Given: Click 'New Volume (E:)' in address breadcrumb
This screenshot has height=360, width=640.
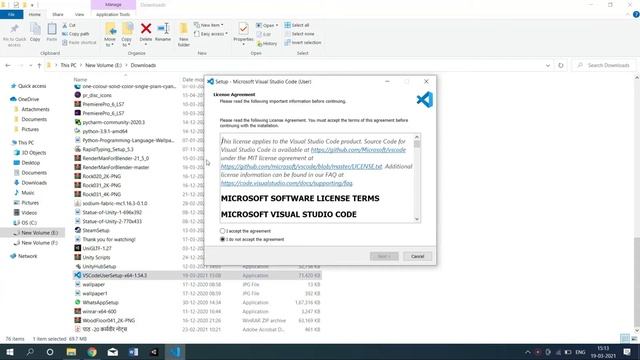Looking at the screenshot, I should pyautogui.click(x=103, y=65).
